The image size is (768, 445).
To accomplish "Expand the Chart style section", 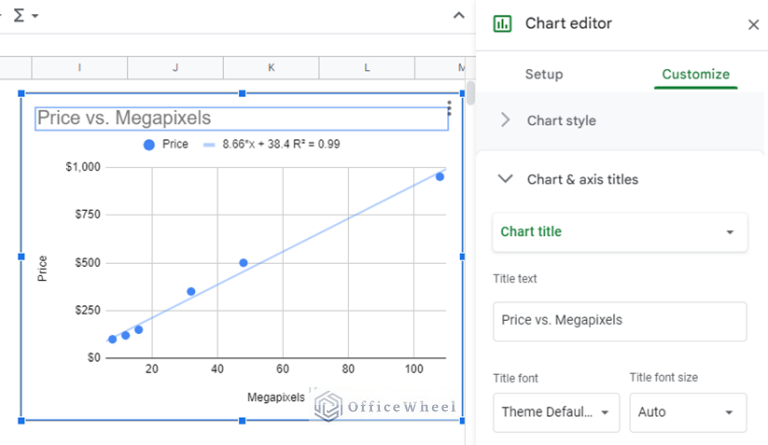I will point(620,120).
